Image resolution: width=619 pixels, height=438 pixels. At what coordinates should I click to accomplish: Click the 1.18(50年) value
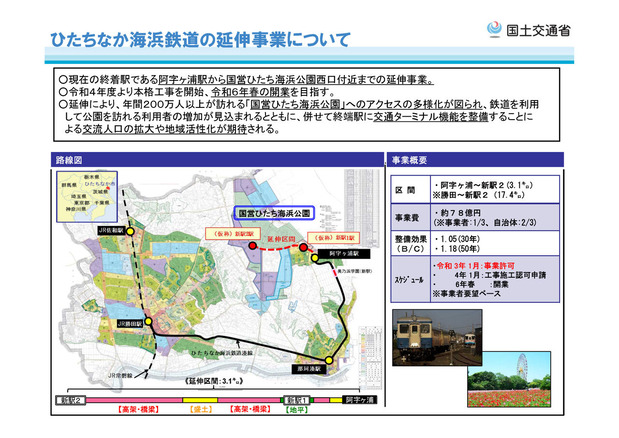457,249
